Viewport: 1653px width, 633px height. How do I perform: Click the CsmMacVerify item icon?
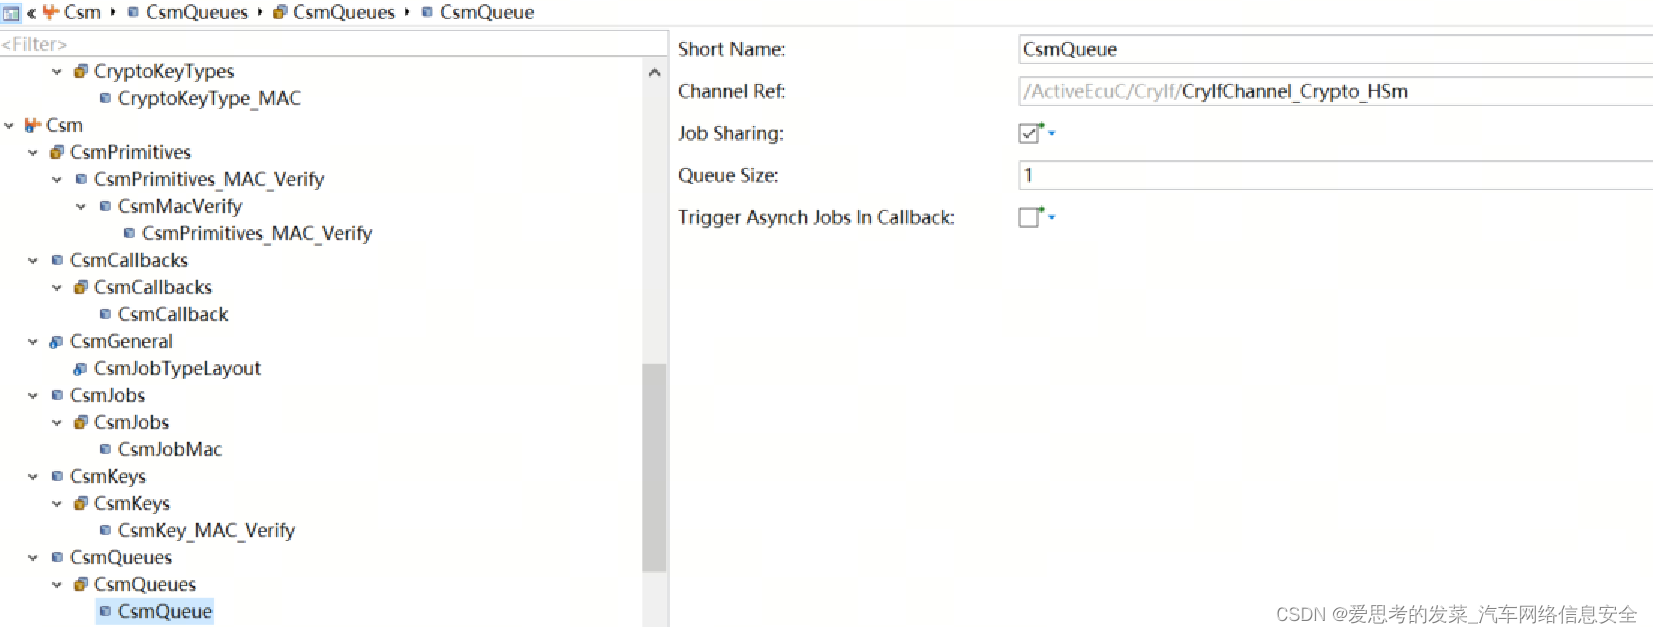pyautogui.click(x=105, y=206)
